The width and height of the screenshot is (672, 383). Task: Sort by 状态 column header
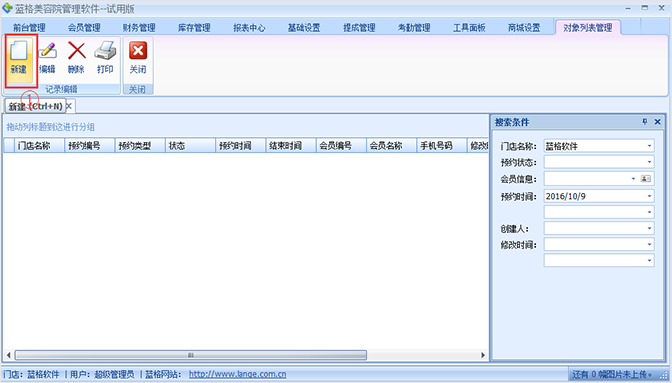[x=190, y=146]
